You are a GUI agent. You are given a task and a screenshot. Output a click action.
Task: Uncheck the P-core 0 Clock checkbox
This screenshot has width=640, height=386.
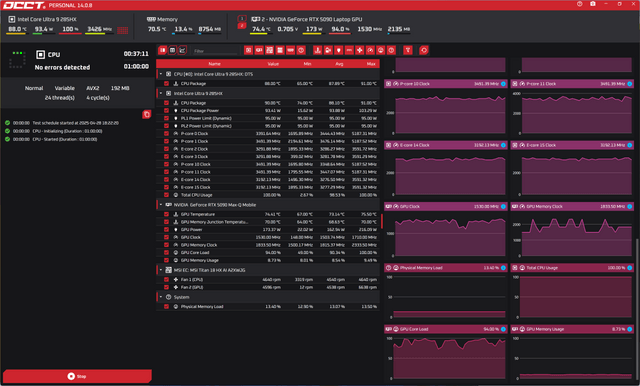pyautogui.click(x=167, y=133)
